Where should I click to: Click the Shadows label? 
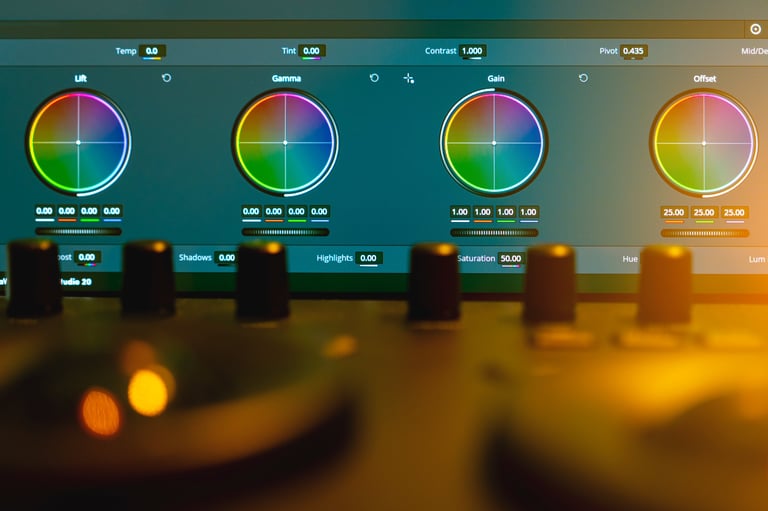[195, 258]
